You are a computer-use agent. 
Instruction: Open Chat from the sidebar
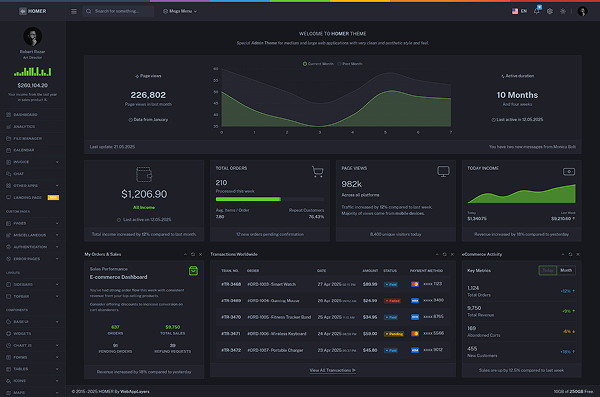coord(33,174)
